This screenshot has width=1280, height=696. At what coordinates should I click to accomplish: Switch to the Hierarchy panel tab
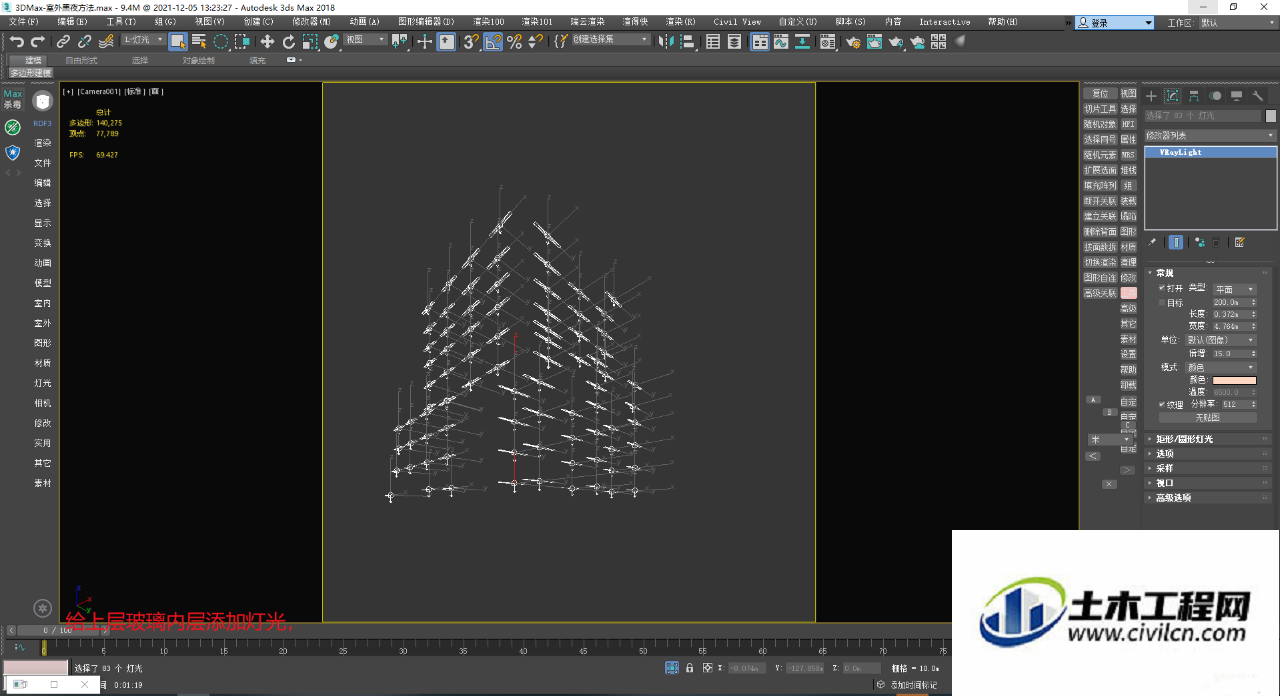[1194, 96]
